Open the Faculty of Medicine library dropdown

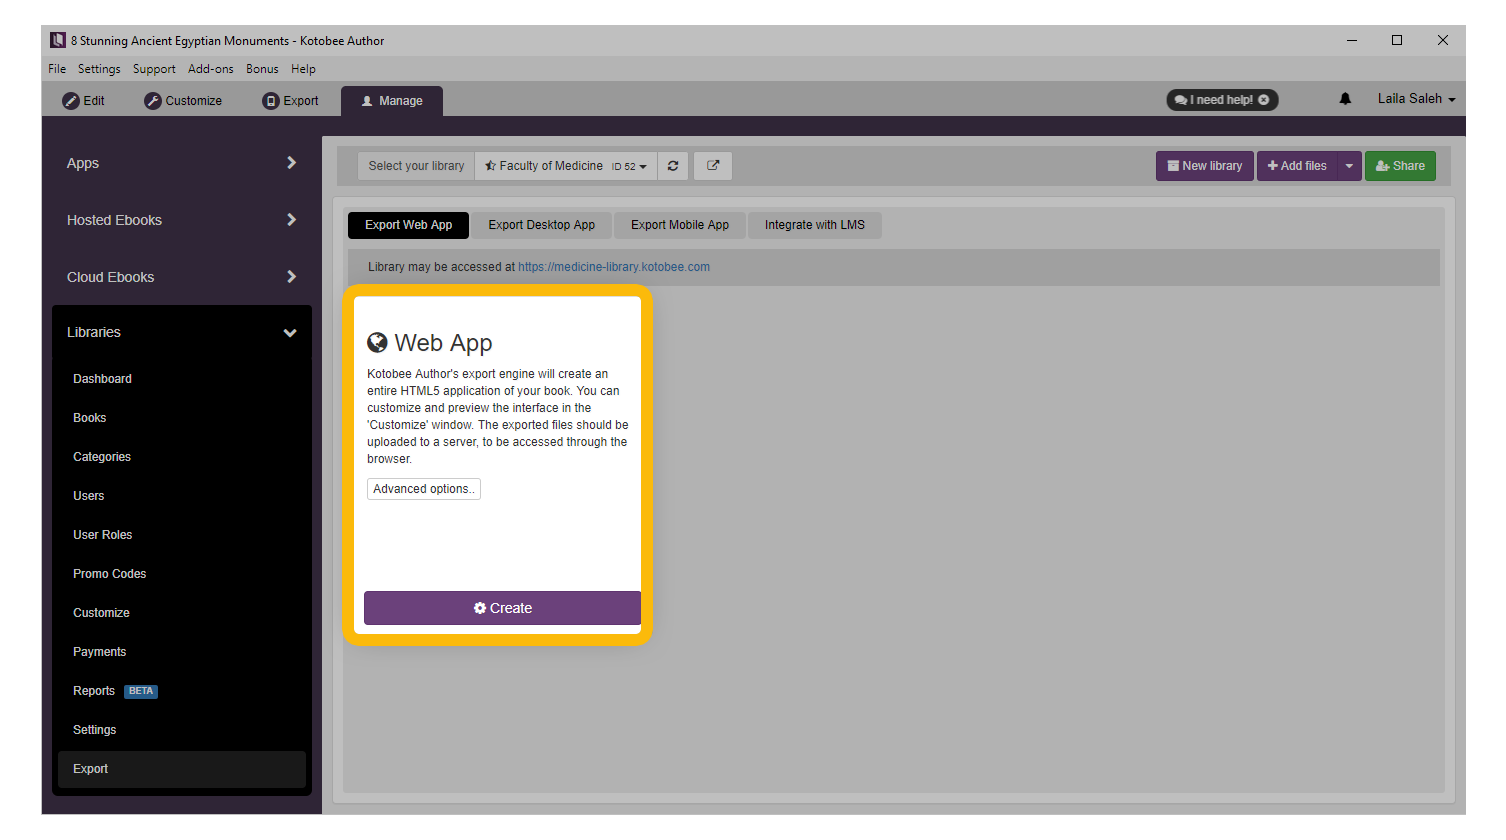point(566,166)
